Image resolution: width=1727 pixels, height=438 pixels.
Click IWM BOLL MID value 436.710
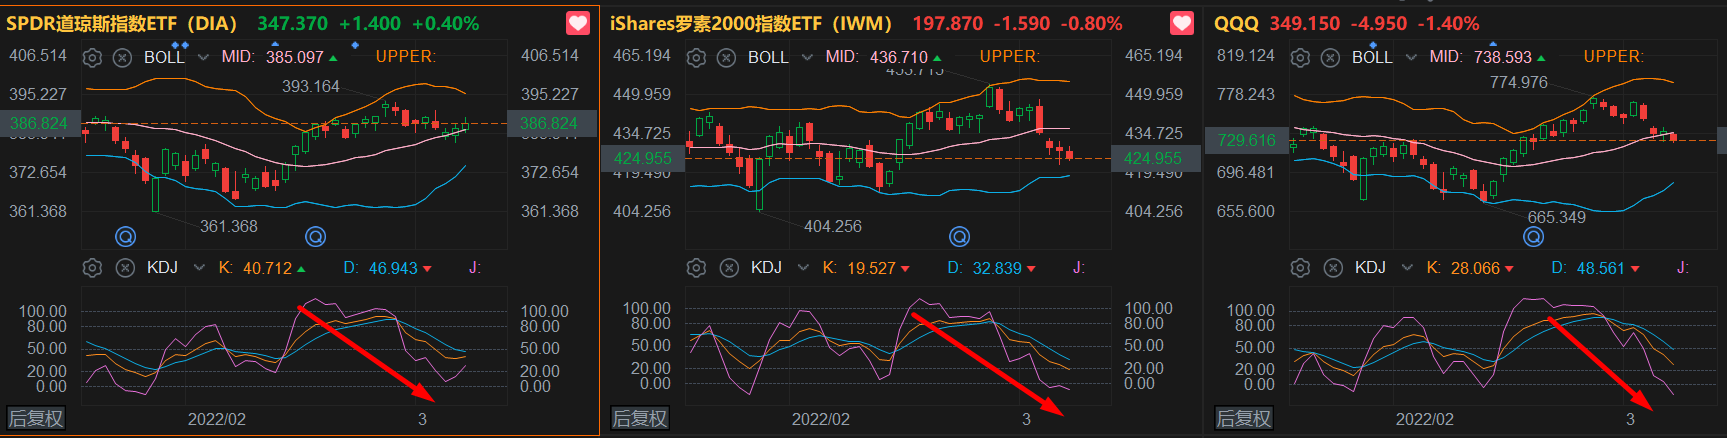[899, 57]
